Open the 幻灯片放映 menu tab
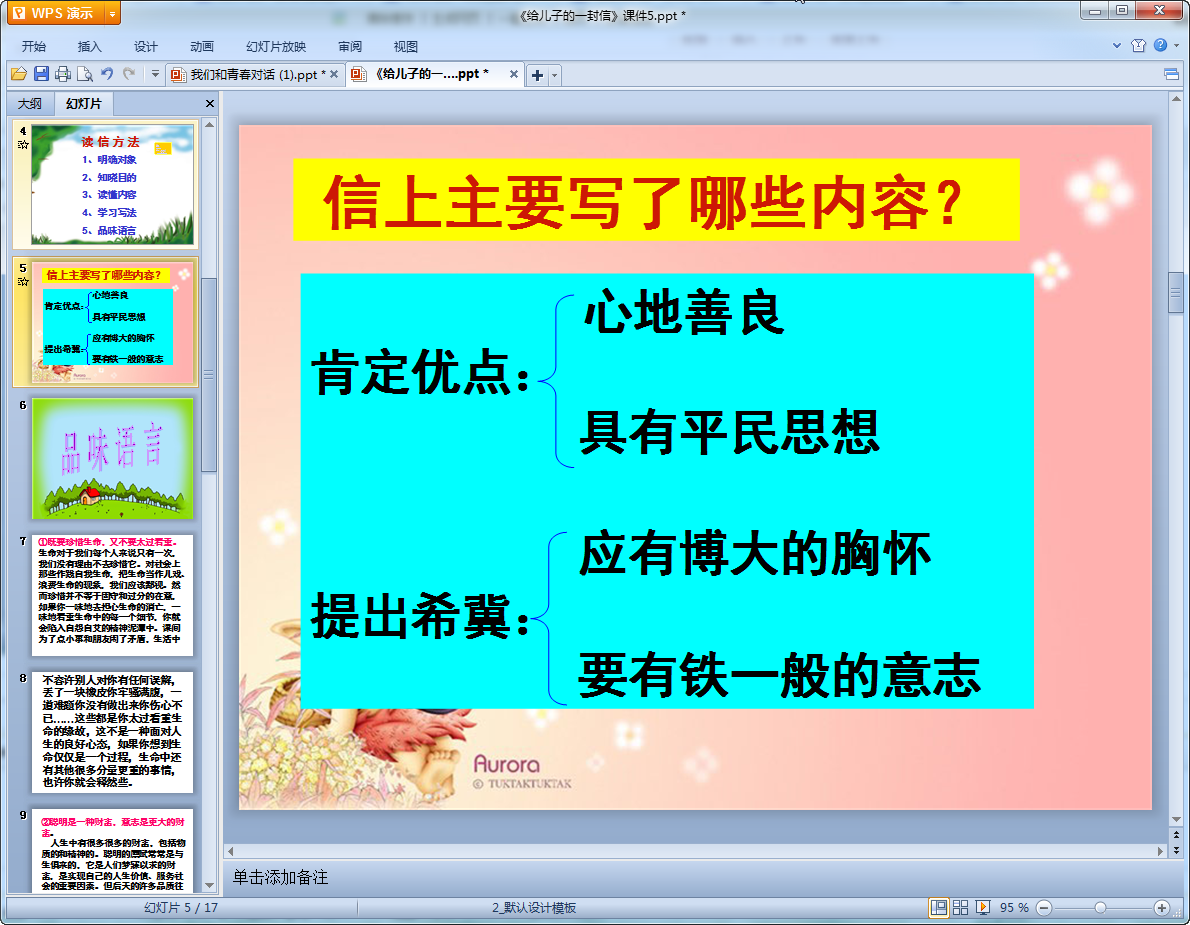Screen dimensions: 1190x925 [276, 46]
